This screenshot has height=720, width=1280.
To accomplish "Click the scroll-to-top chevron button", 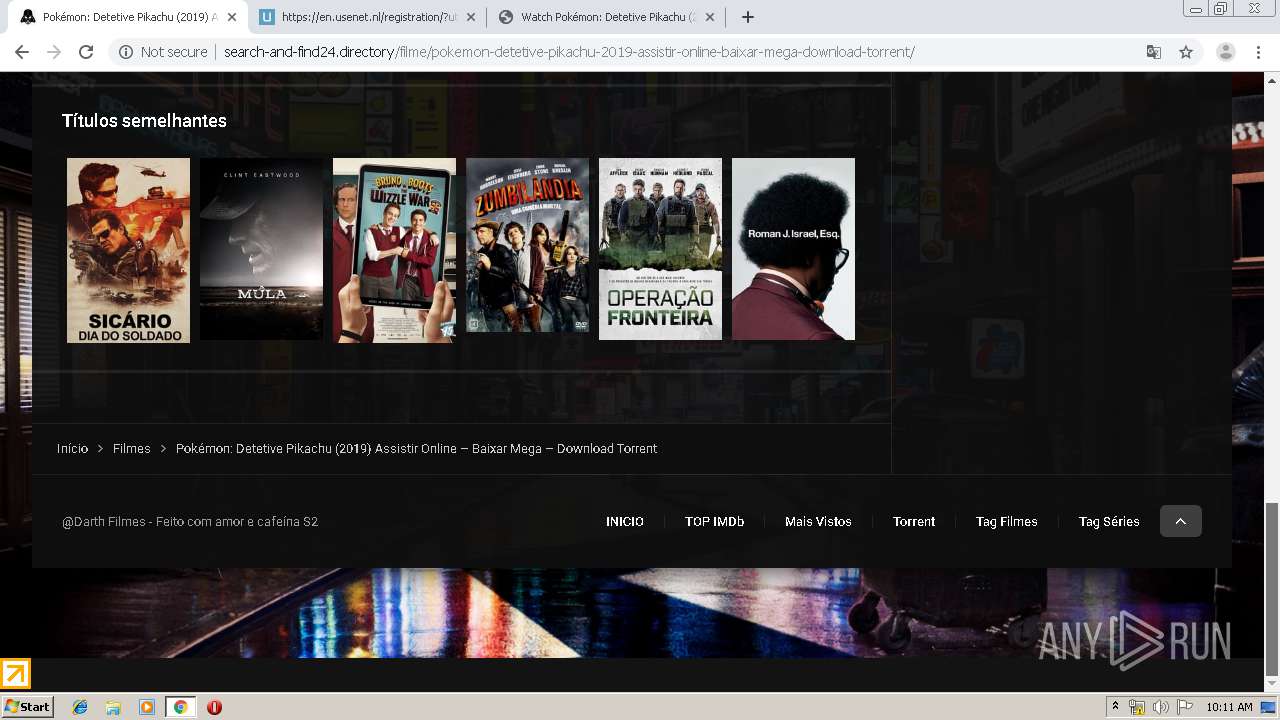I will pos(1181,521).
